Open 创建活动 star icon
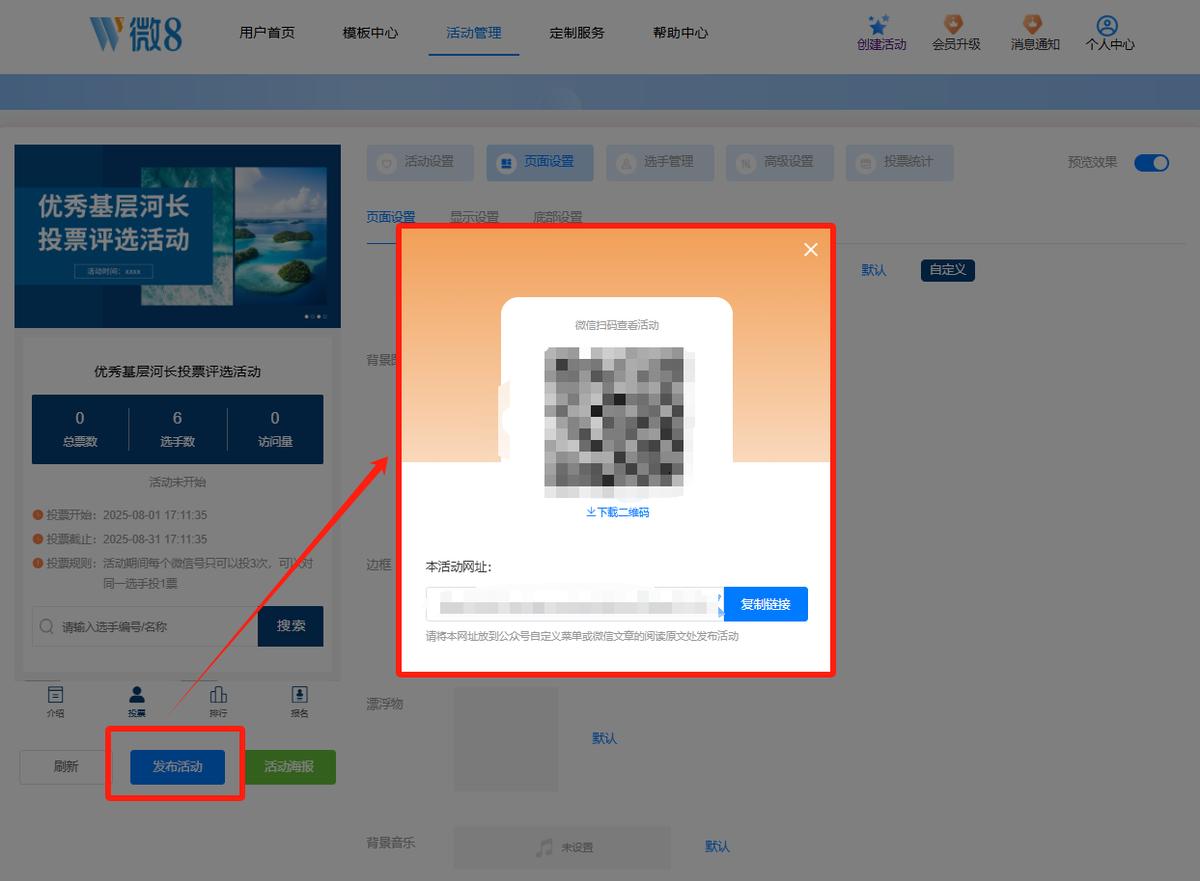1200x881 pixels. click(880, 24)
